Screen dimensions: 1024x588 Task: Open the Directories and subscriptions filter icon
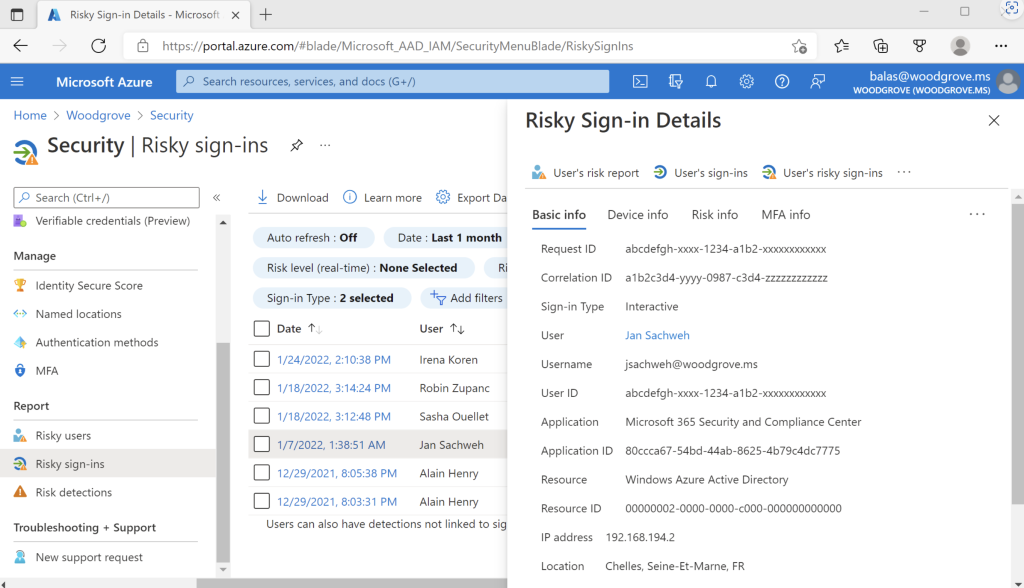[676, 82]
